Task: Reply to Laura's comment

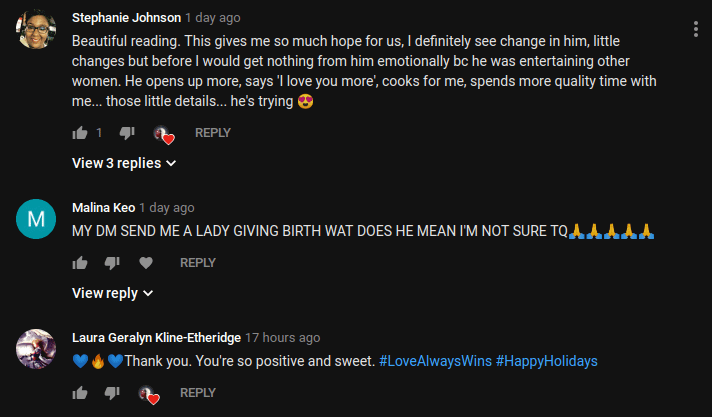Action: click(x=198, y=392)
